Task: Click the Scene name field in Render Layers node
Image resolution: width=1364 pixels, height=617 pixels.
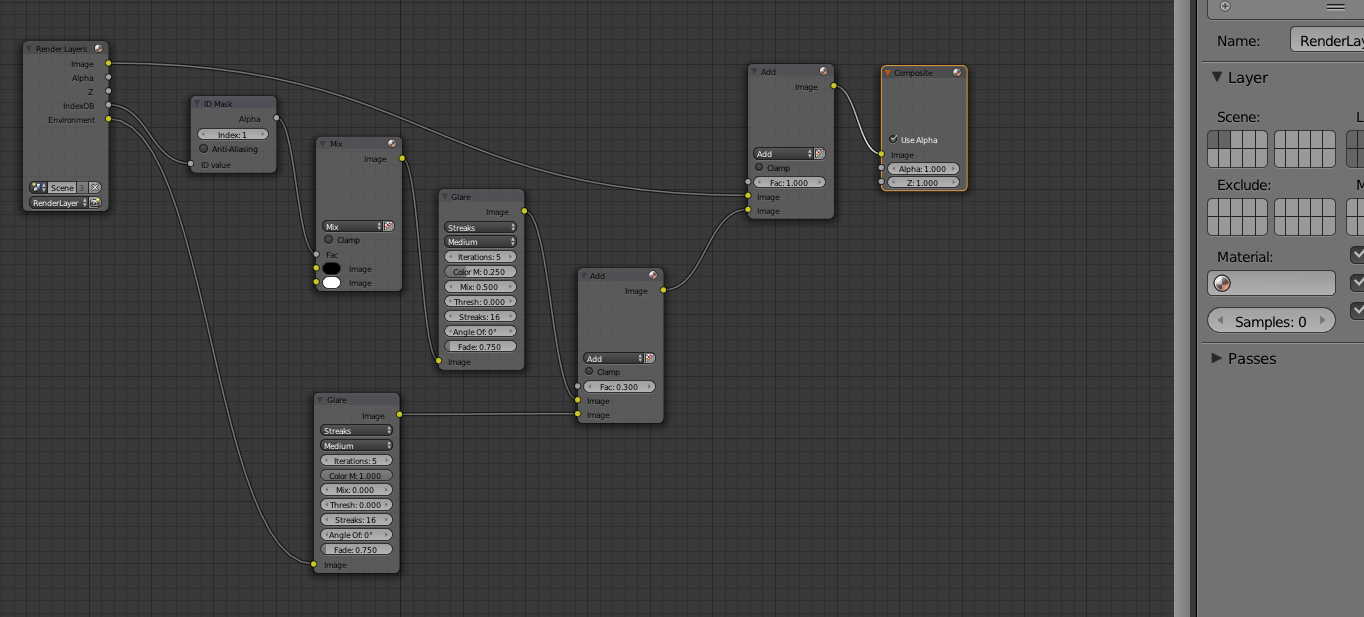Action: 63,187
